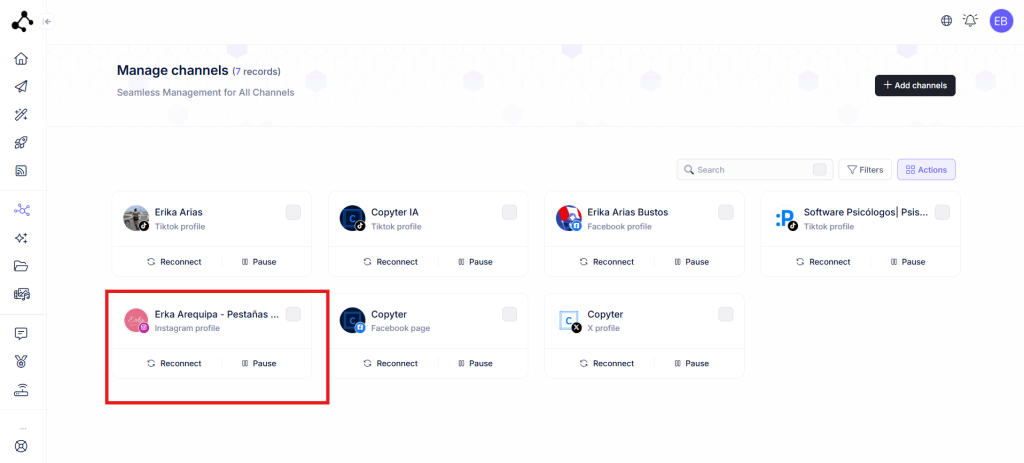Viewport: 1024px width, 463px height.
Task: Tick the Erika Arias Bustos checkbox
Action: tap(725, 212)
